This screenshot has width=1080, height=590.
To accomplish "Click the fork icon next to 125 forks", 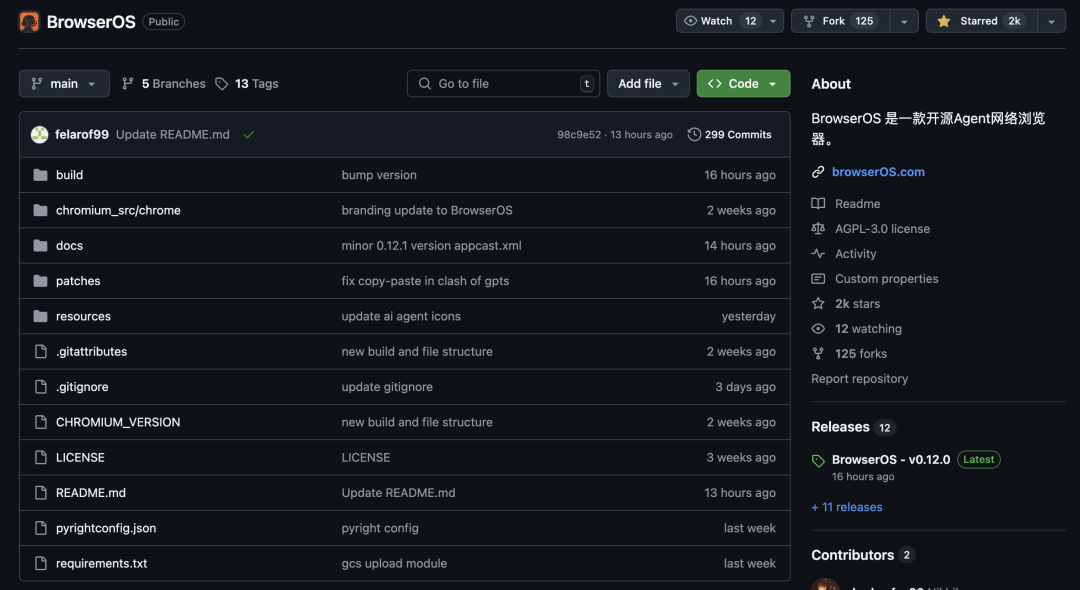I will click(x=818, y=353).
